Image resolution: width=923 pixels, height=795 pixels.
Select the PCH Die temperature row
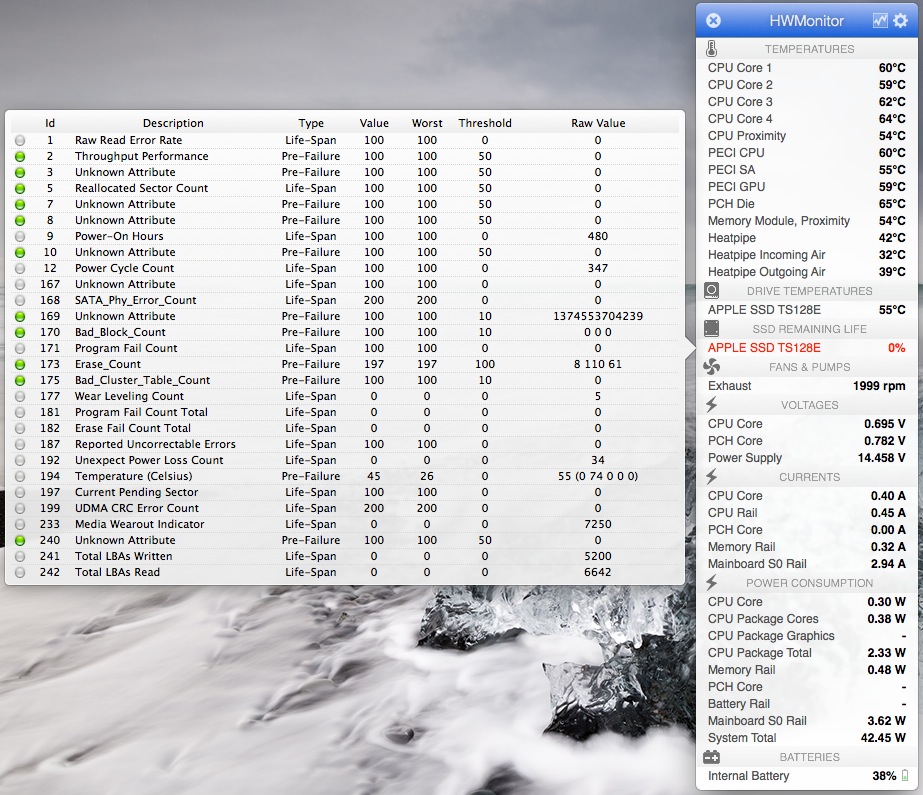[806, 204]
